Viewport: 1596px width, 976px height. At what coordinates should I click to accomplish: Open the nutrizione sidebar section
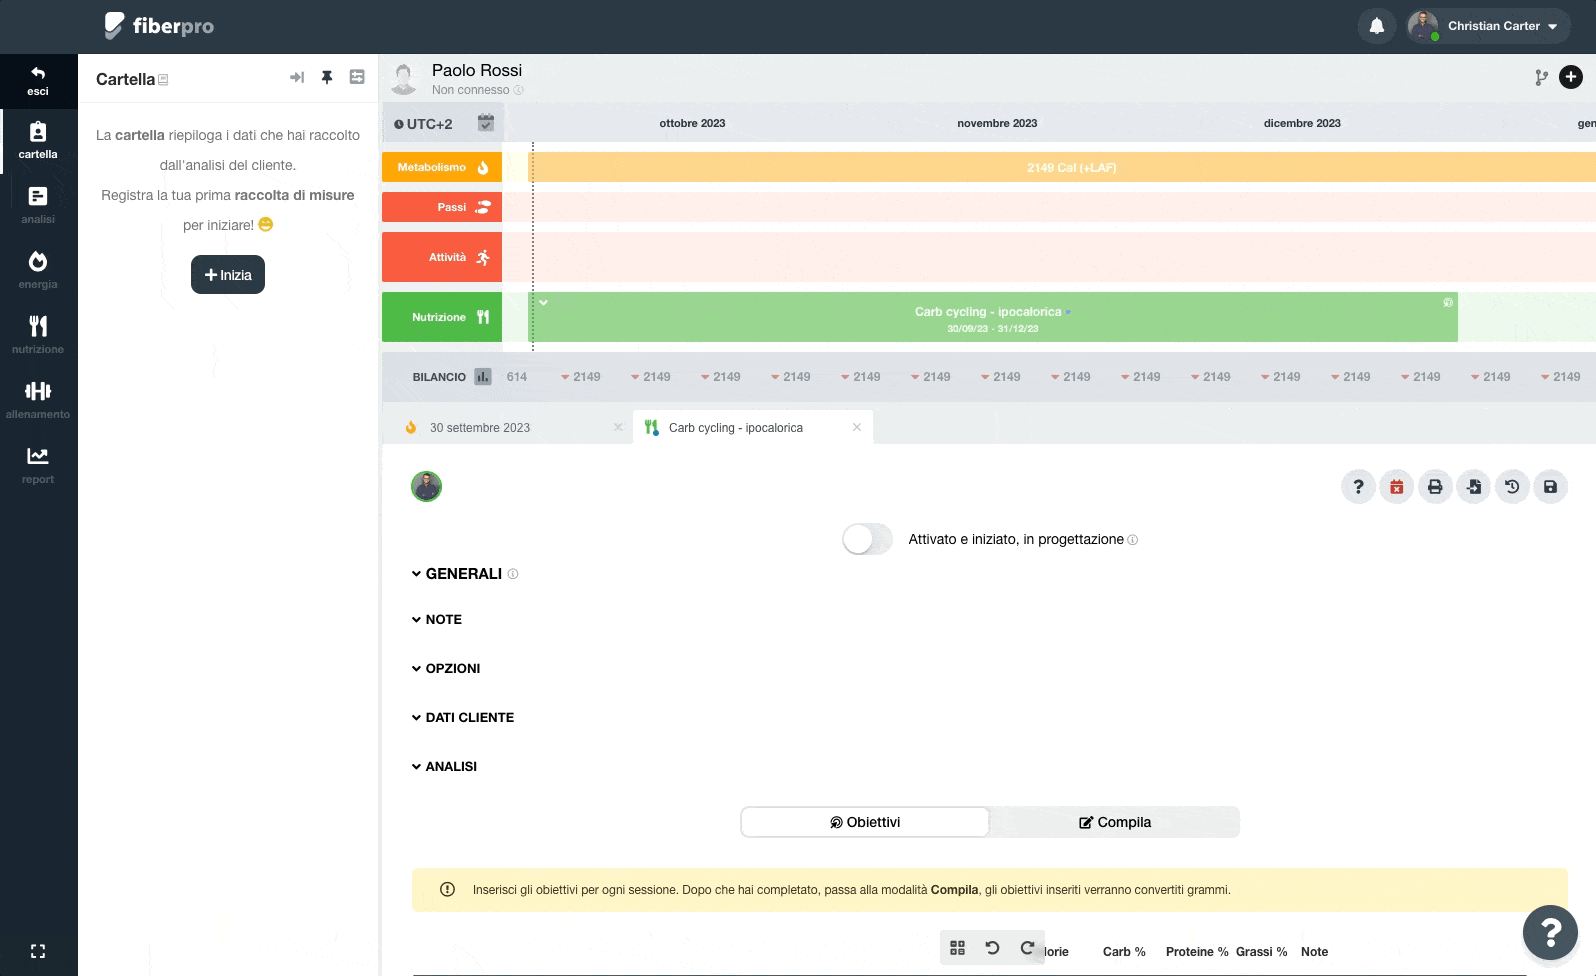click(38, 336)
